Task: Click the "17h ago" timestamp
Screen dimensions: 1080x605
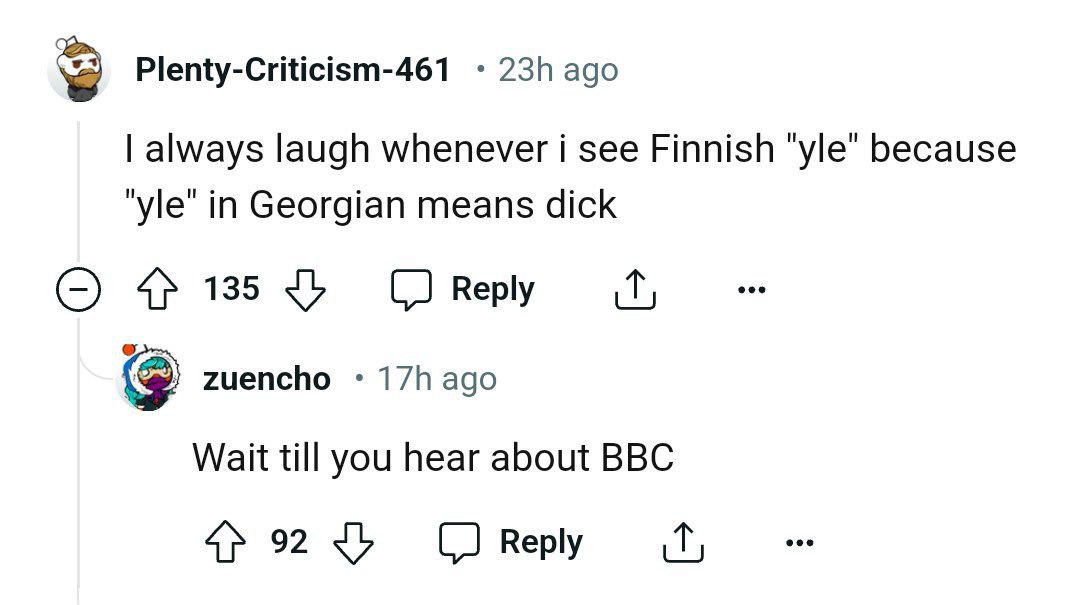Action: (436, 379)
